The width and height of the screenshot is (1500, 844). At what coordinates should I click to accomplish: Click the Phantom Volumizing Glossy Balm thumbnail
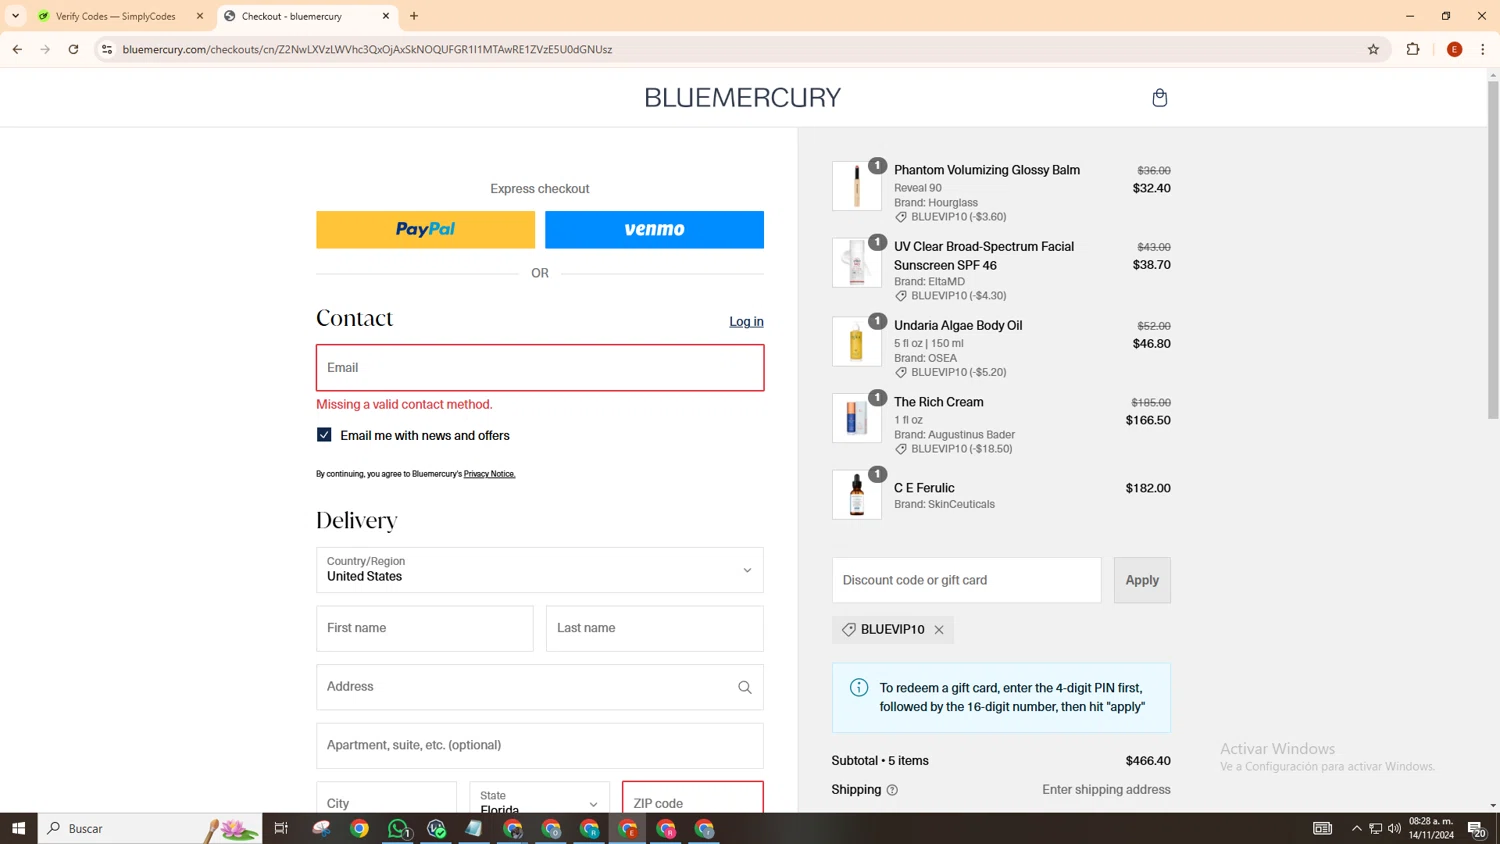tap(857, 187)
